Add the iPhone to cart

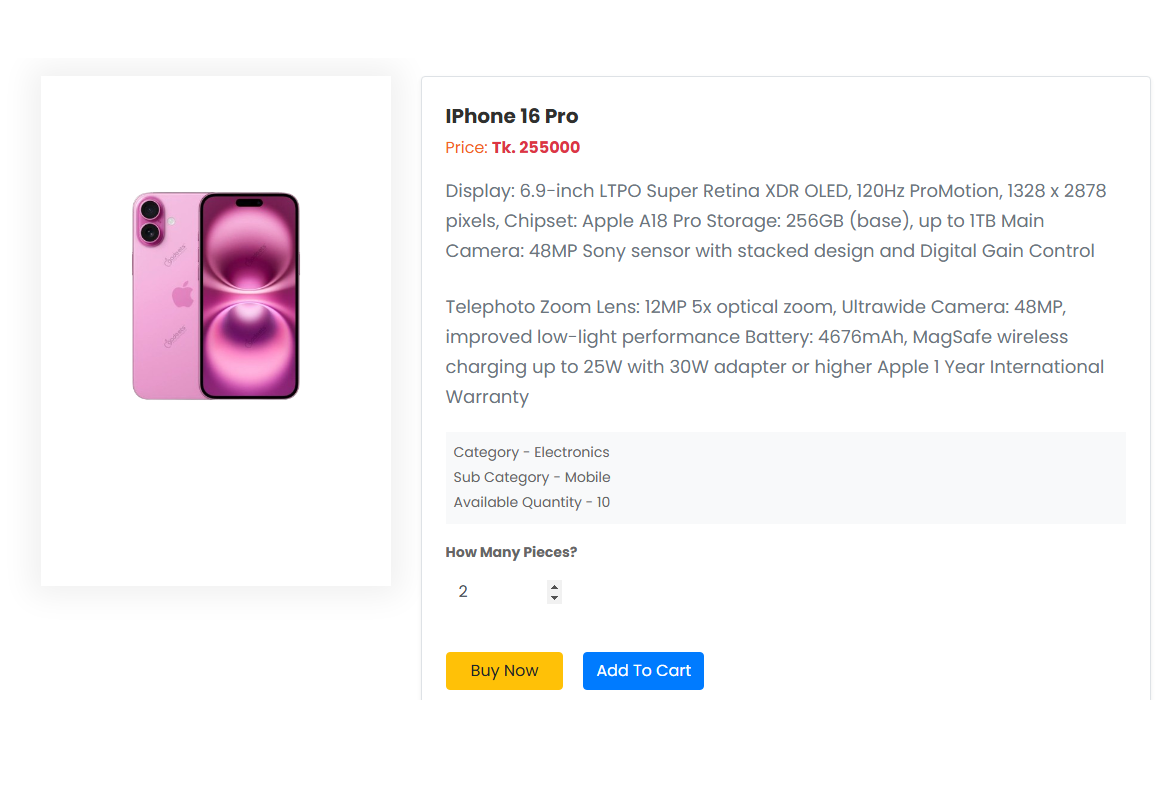[x=643, y=671]
